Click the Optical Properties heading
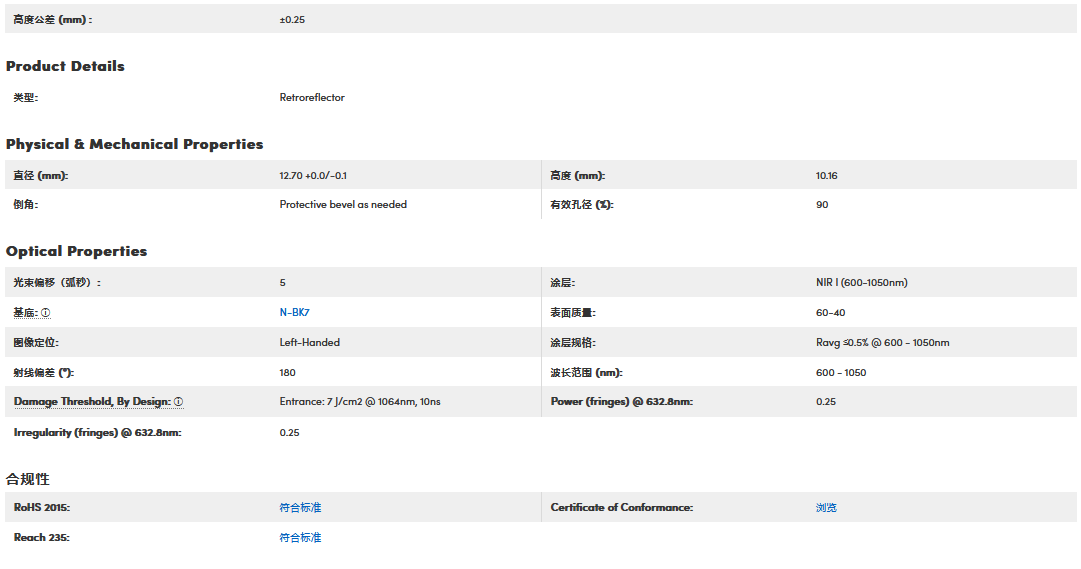The width and height of the screenshot is (1081, 569). point(76,251)
